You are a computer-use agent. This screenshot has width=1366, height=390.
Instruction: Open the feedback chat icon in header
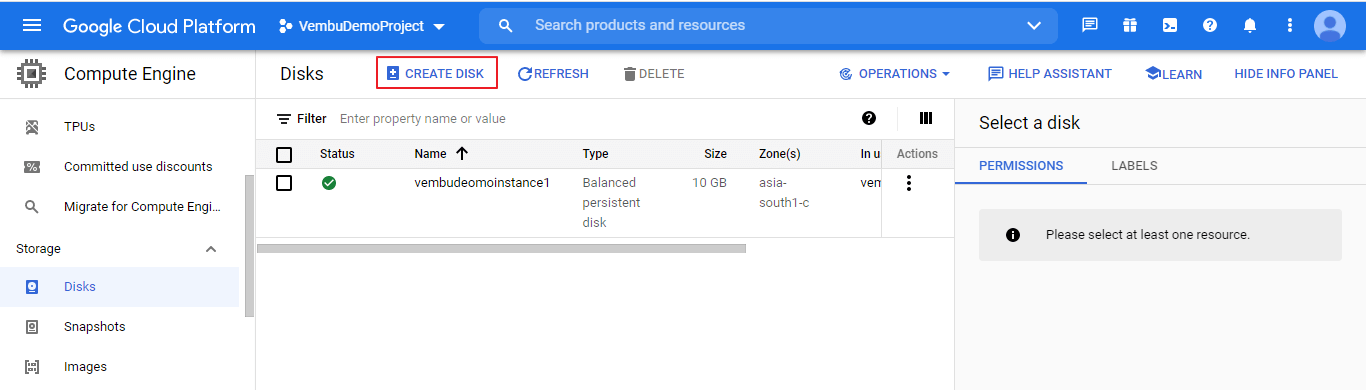(1090, 25)
